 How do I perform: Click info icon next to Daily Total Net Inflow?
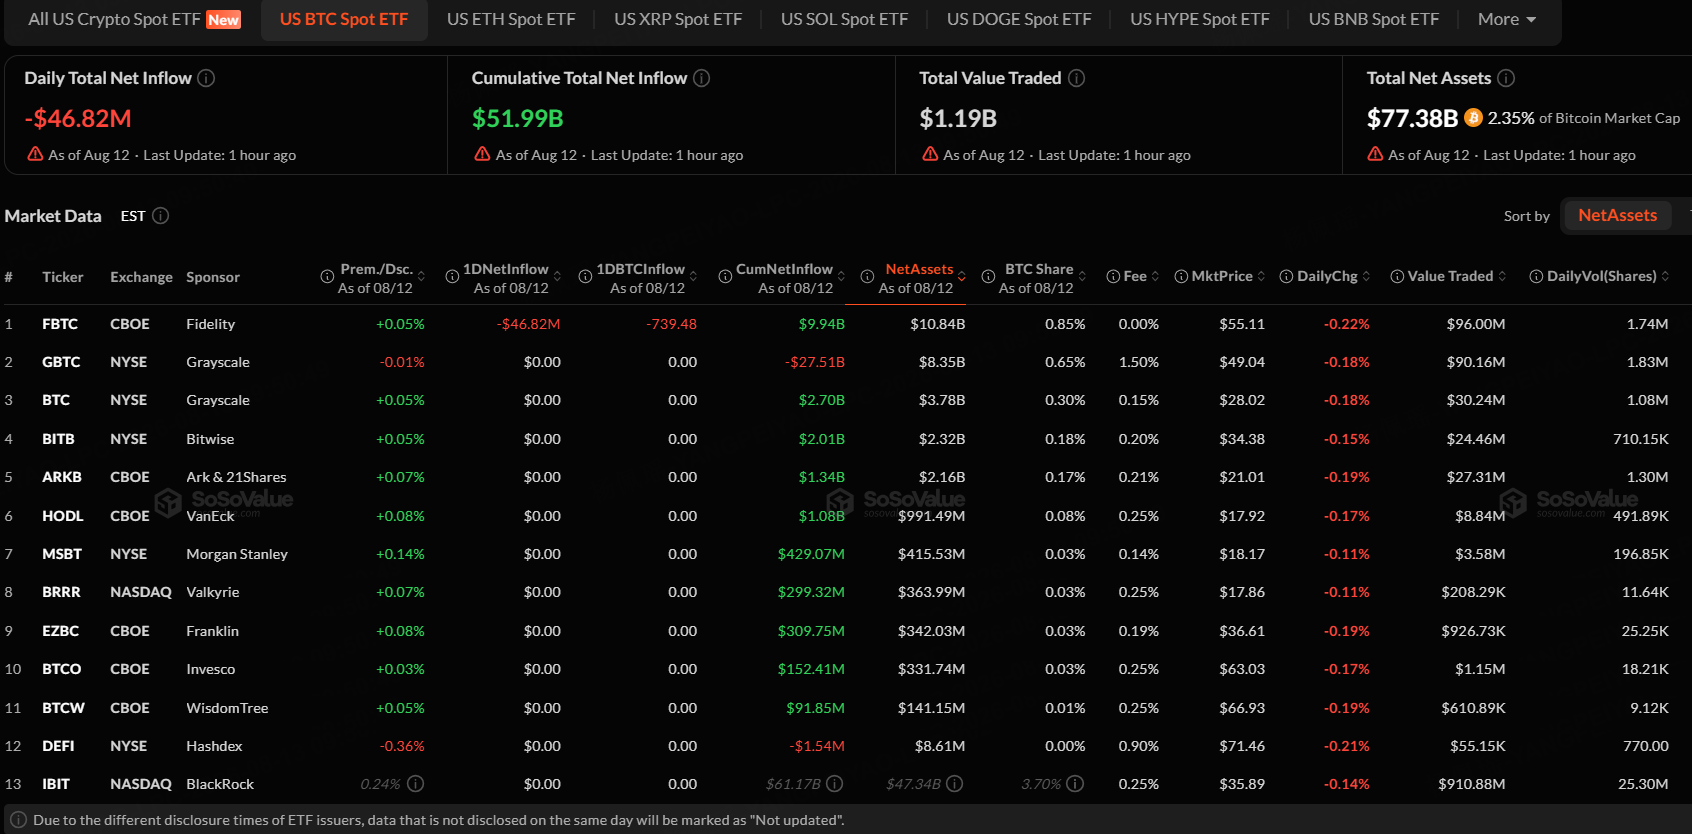[x=206, y=78]
